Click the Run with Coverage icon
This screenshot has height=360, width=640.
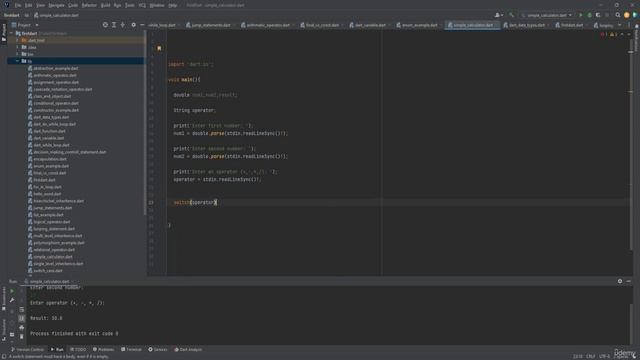[x=598, y=15]
